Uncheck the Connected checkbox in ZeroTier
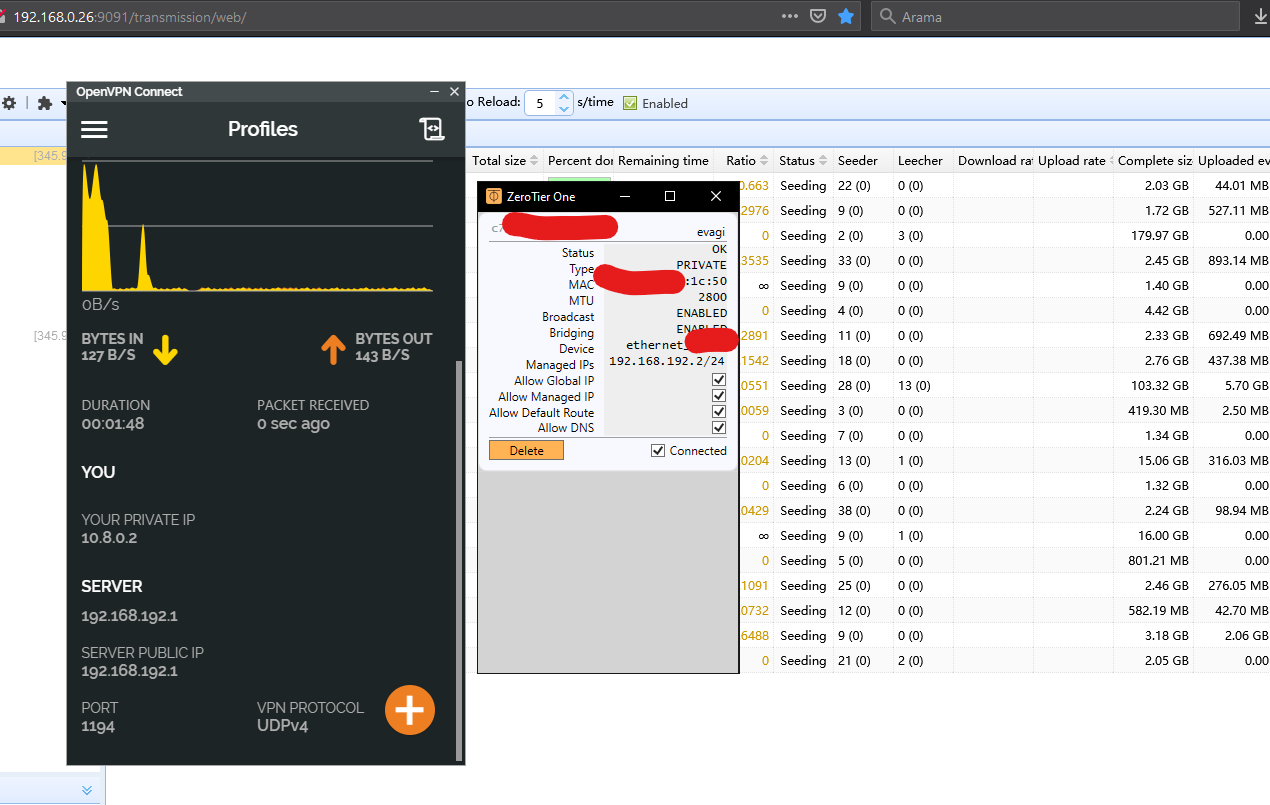This screenshot has height=805, width=1270. click(x=658, y=451)
